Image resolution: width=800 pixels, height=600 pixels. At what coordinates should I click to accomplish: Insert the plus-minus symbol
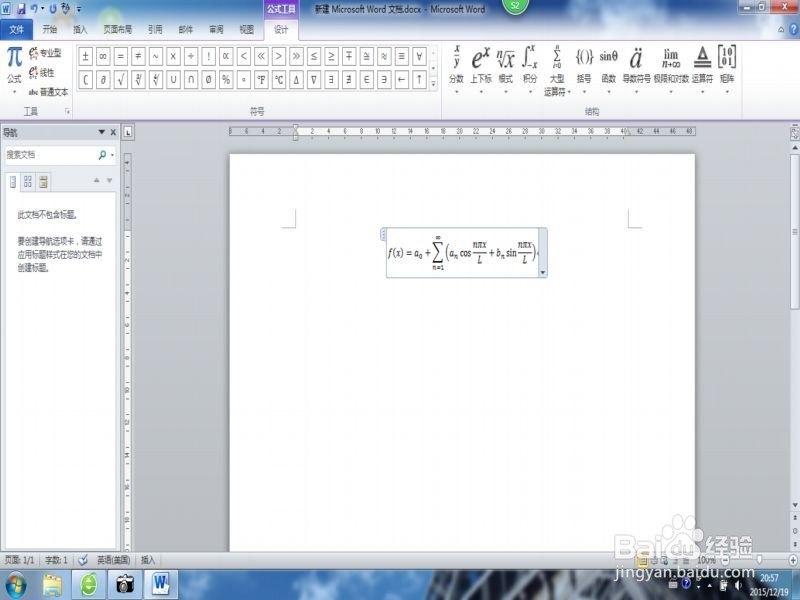(86, 56)
